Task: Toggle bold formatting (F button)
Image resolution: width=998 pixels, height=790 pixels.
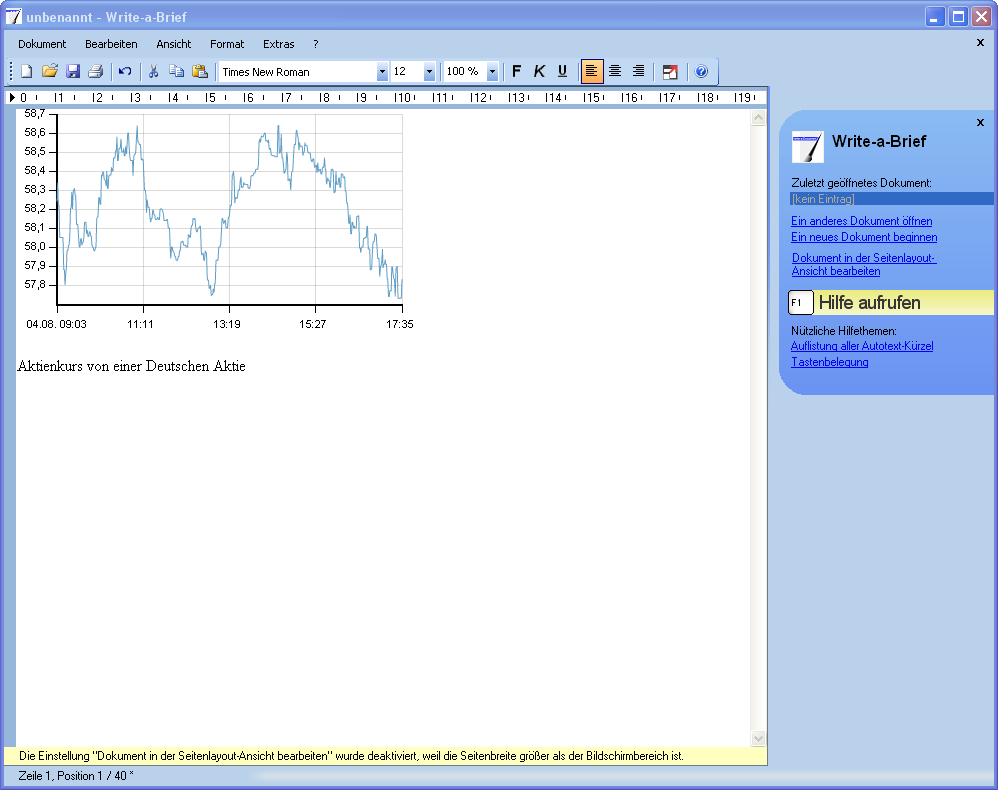Action: click(x=517, y=71)
